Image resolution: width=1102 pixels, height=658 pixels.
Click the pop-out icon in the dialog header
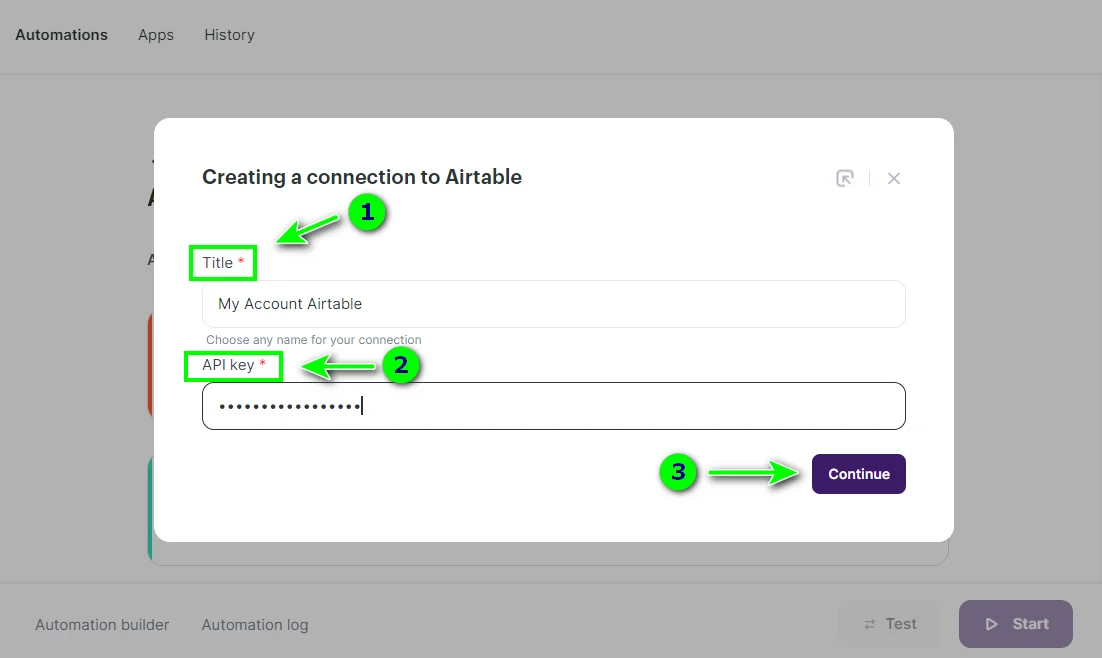coord(845,178)
